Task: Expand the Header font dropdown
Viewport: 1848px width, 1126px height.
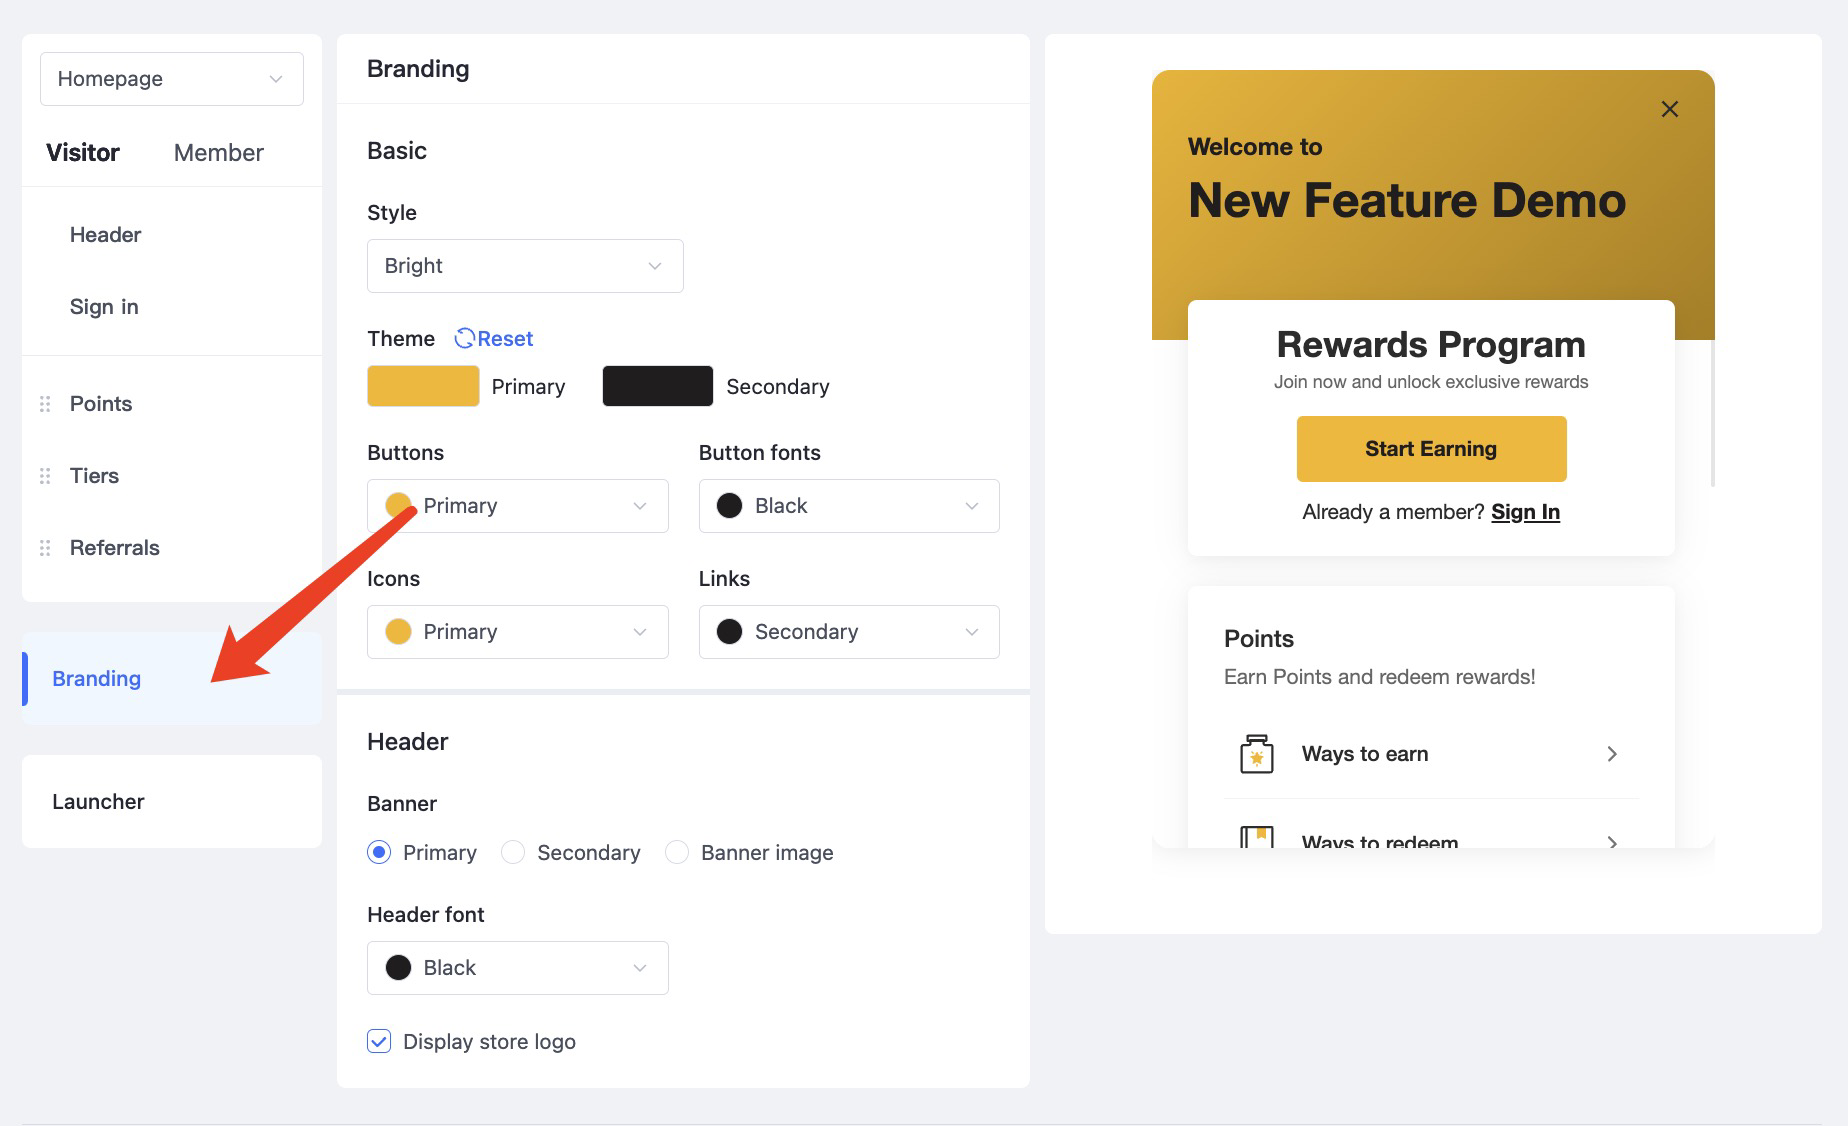Action: coord(518,968)
